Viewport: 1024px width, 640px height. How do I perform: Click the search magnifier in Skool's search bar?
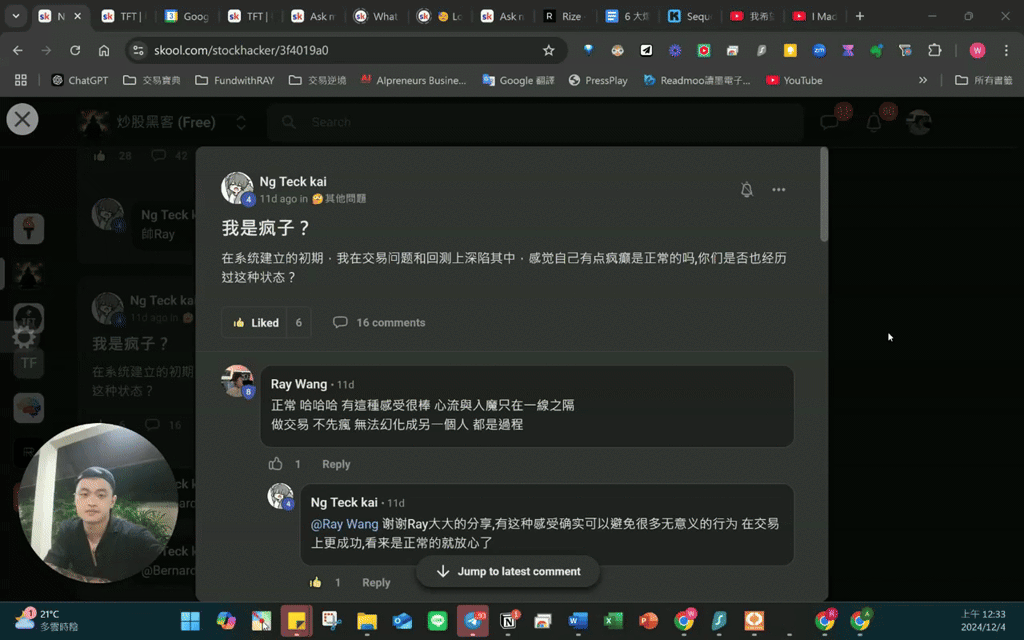tap(287, 121)
